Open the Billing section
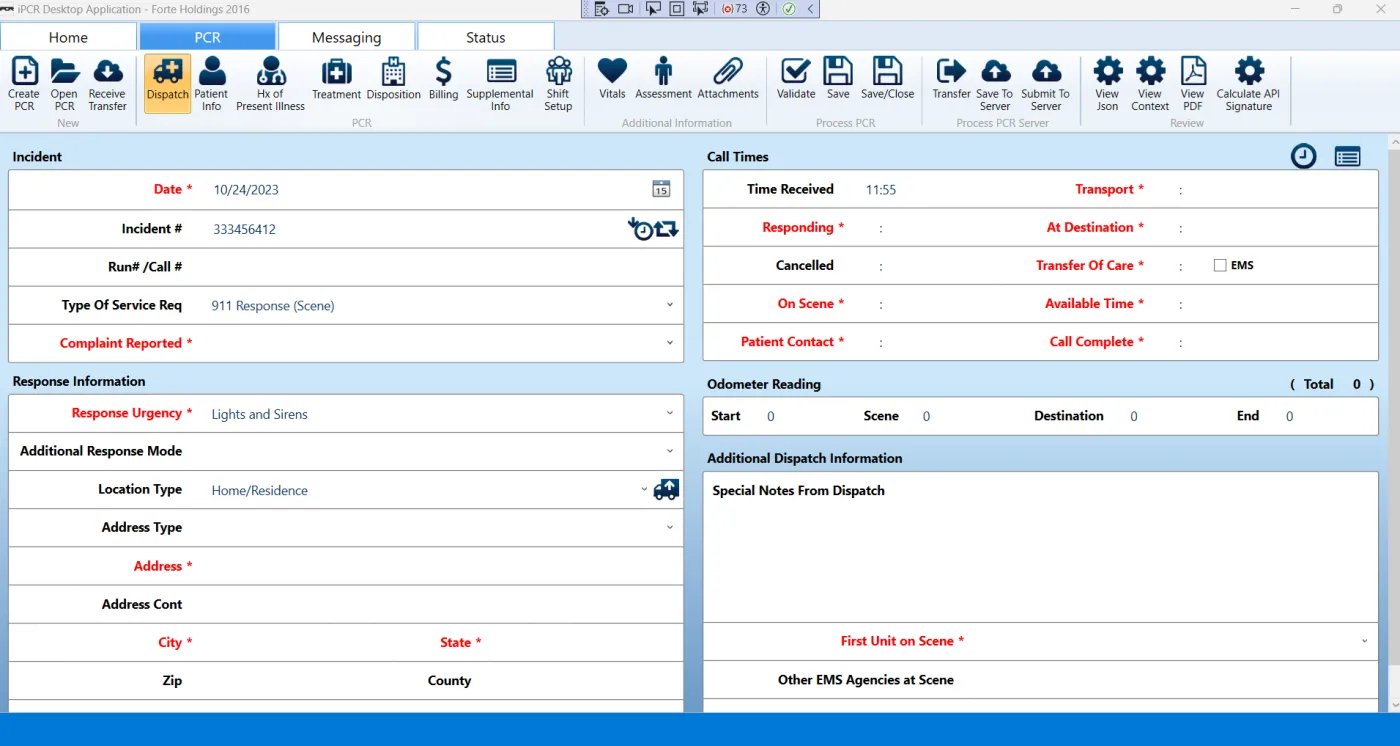The width and height of the screenshot is (1400, 746). click(x=443, y=79)
